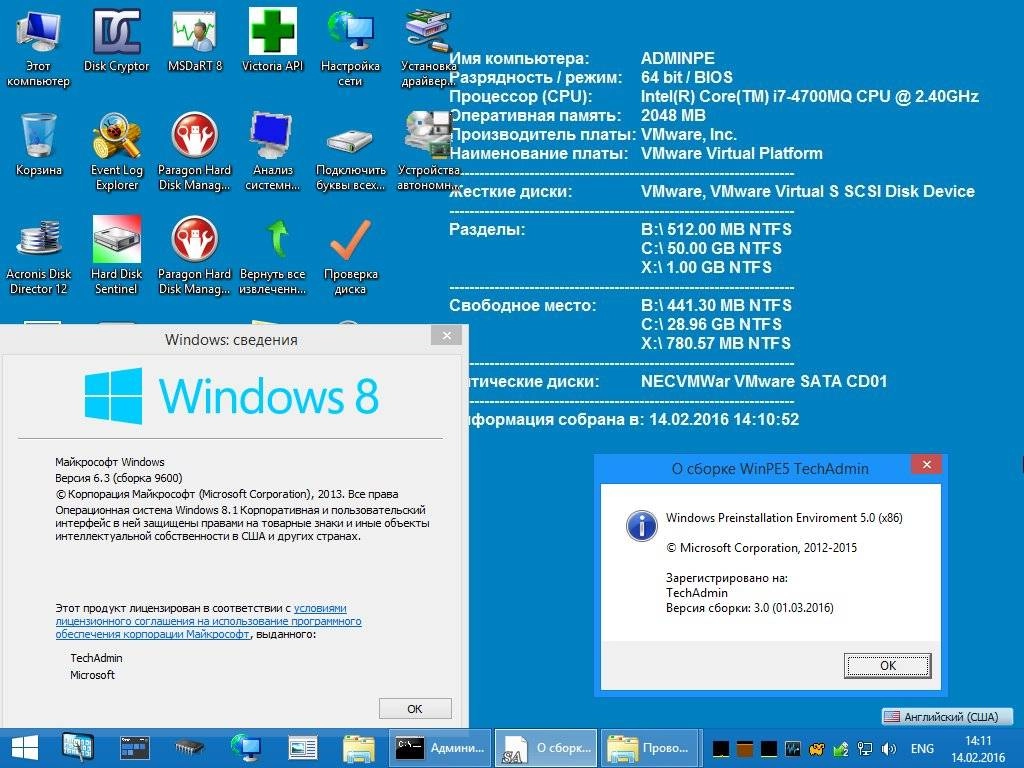This screenshot has width=1024, height=768.
Task: Click the X:\ 780.57 MB NTFS free space entry
Action: click(x=715, y=343)
